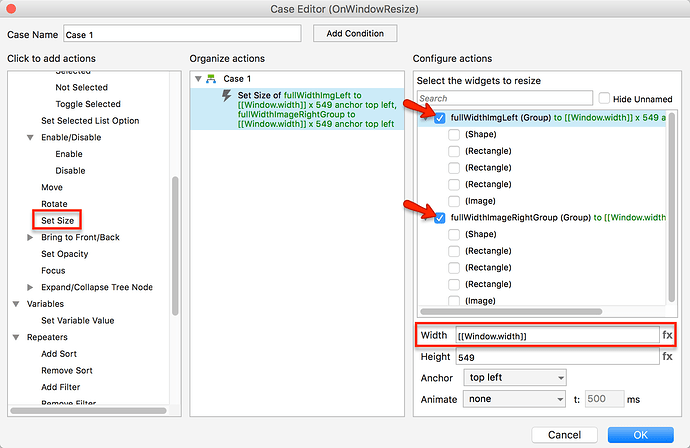Choose the Rotate action from the list

click(x=54, y=204)
